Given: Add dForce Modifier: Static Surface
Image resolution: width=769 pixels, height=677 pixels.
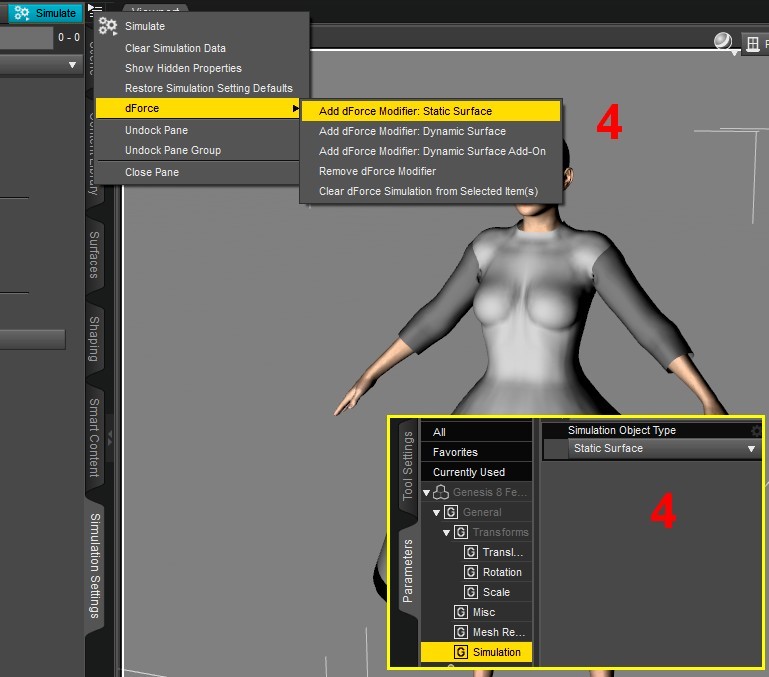Looking at the screenshot, I should [x=431, y=111].
